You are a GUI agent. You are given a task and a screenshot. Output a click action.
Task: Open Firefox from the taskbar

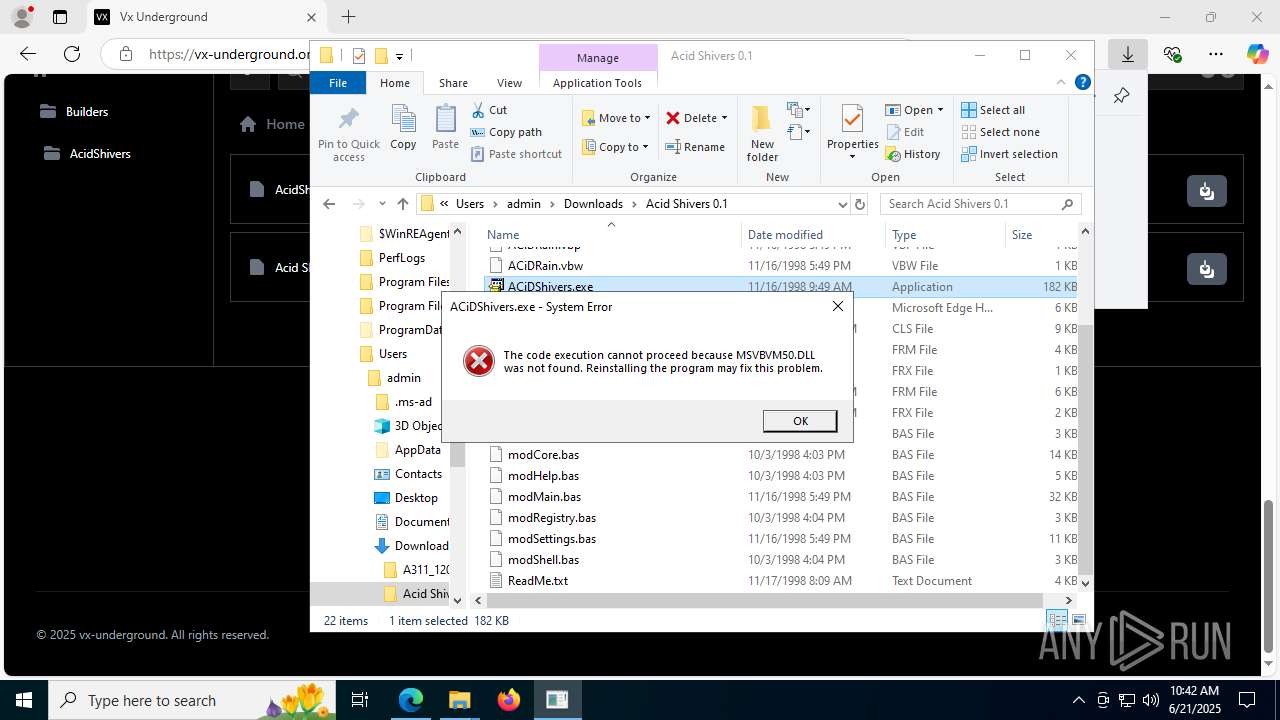point(509,700)
